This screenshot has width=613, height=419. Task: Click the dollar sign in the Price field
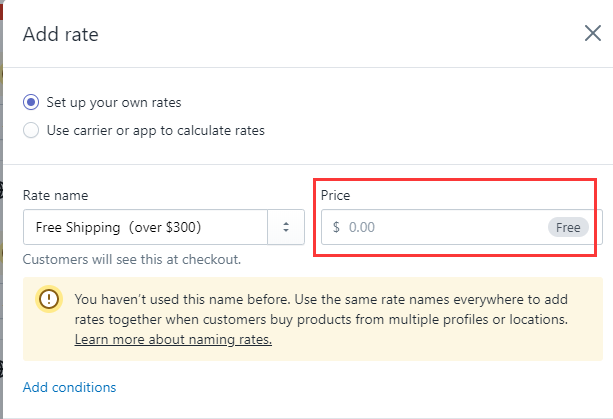pyautogui.click(x=336, y=227)
